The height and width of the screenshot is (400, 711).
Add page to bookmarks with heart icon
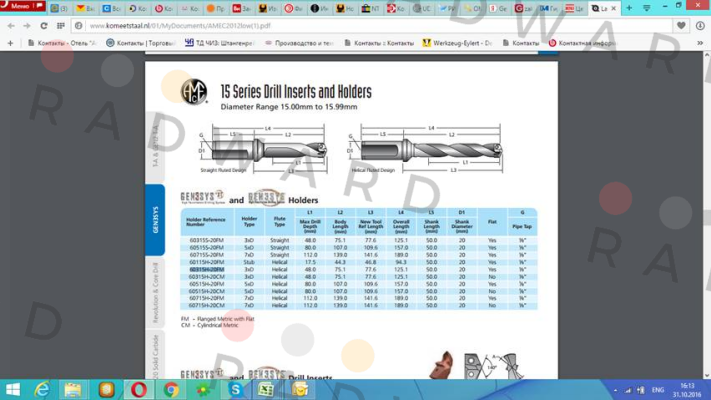click(x=681, y=26)
